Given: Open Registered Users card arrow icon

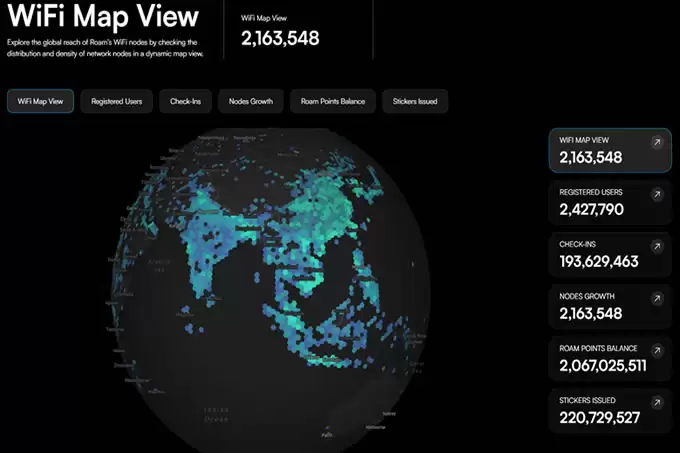Looking at the screenshot, I should (x=657, y=194).
